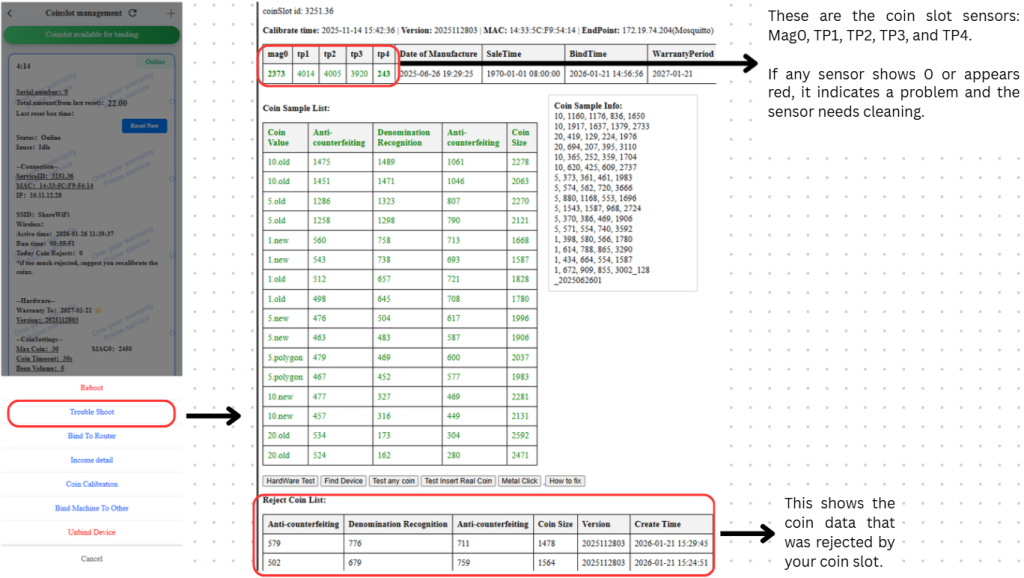Click the HardWare Test button
Viewport: 1024px width, 578px height.
pyautogui.click(x=289, y=481)
